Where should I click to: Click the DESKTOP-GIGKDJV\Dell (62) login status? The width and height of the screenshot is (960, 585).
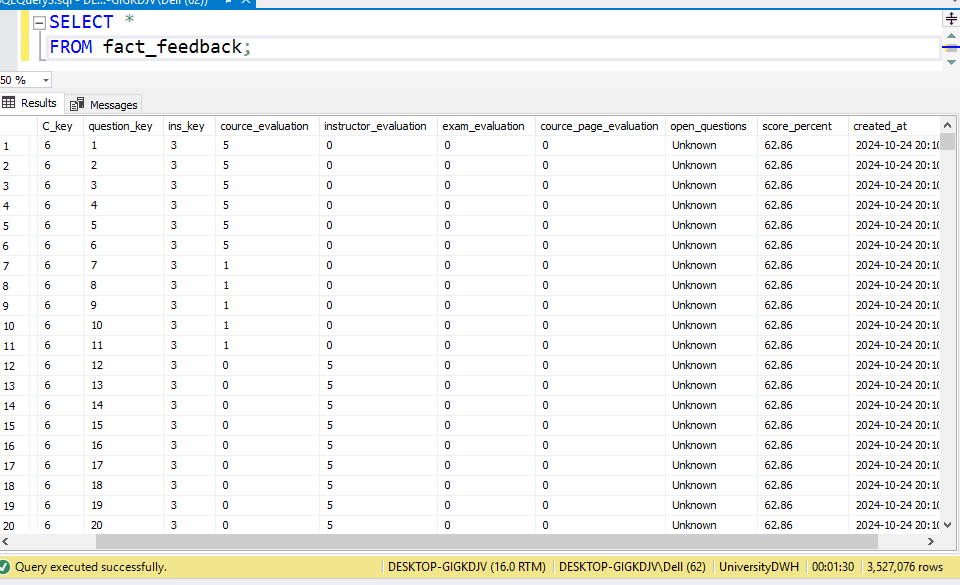pos(632,567)
